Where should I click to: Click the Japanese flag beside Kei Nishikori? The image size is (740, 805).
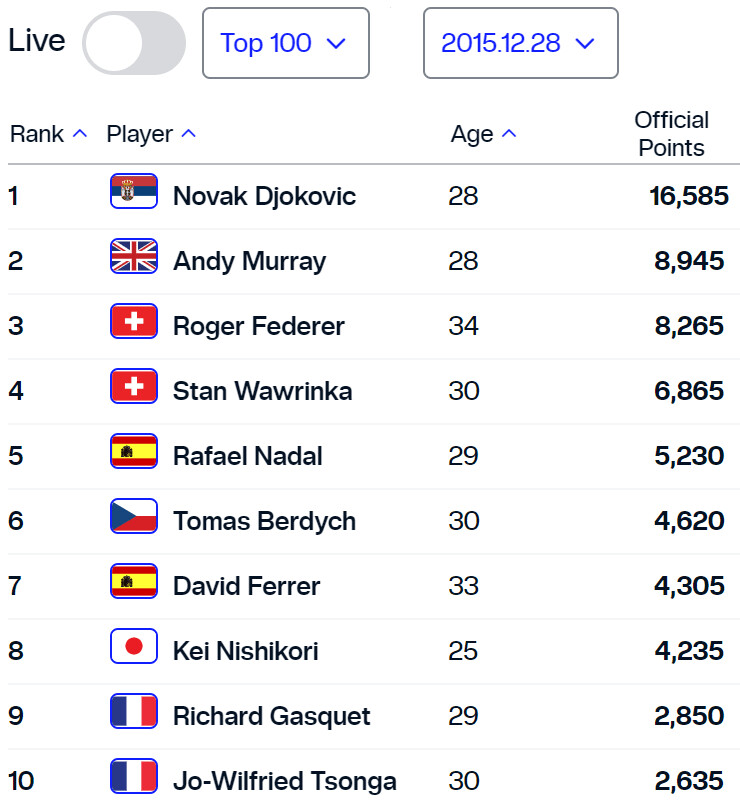tap(133, 647)
